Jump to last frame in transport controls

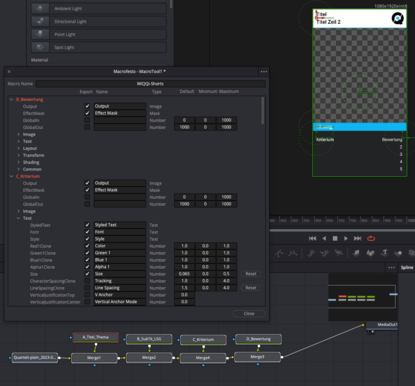[x=358, y=238]
